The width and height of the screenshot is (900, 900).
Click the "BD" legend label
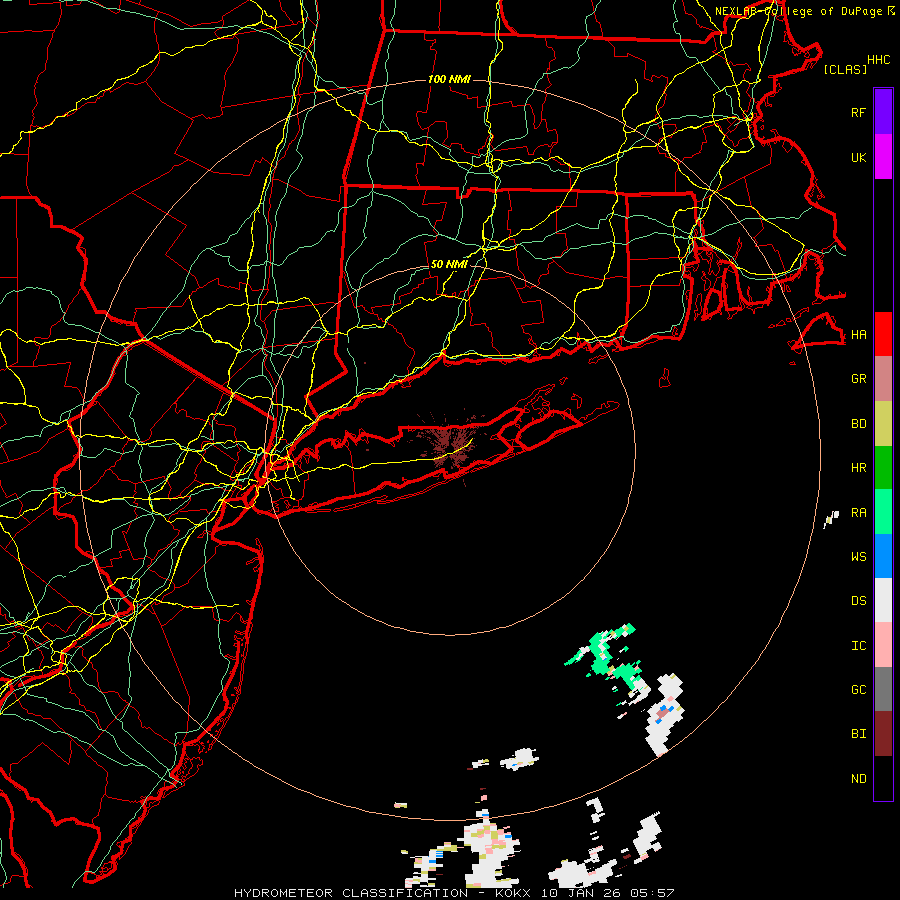[x=858, y=424]
